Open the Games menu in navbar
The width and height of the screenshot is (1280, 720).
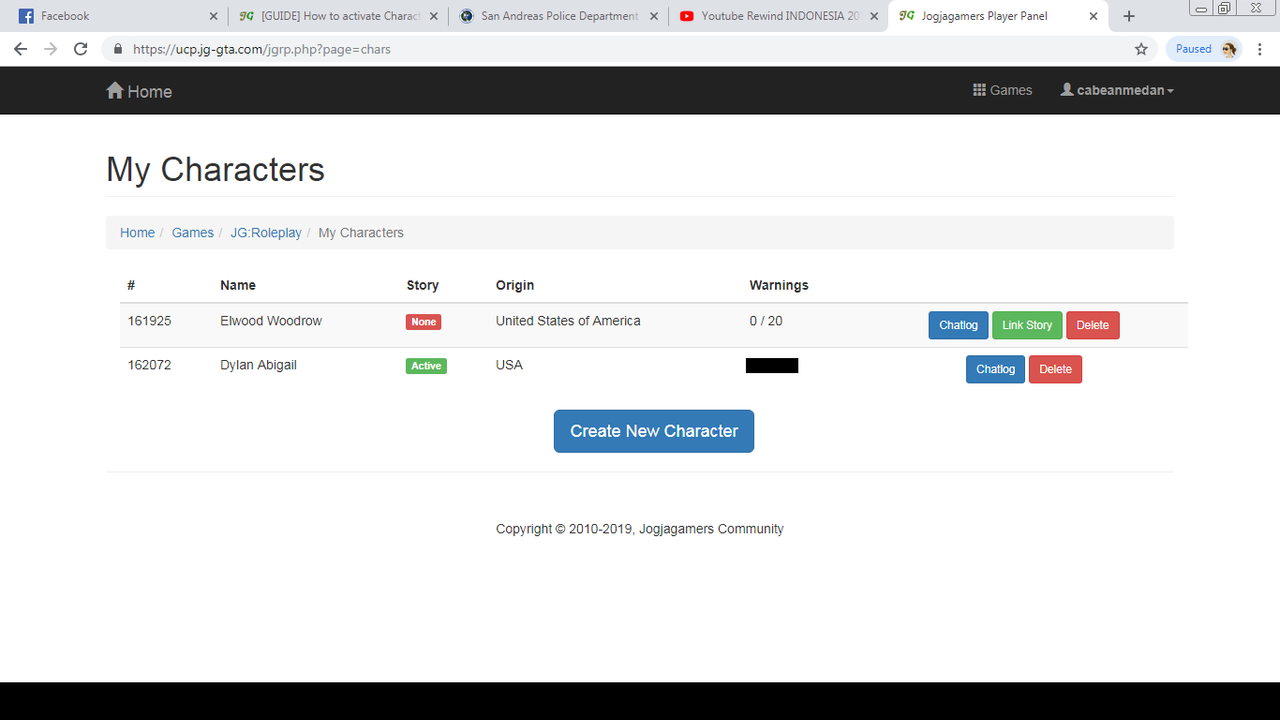click(1002, 90)
